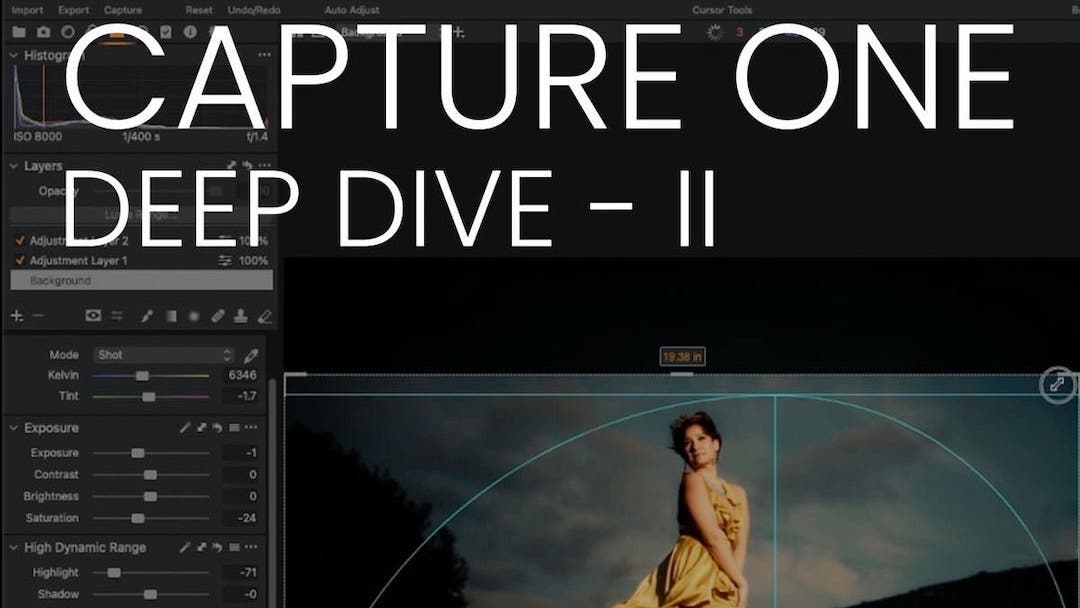Click High Dynamic Range copy-apply arrows icon
This screenshot has height=608, width=1080.
(201, 547)
